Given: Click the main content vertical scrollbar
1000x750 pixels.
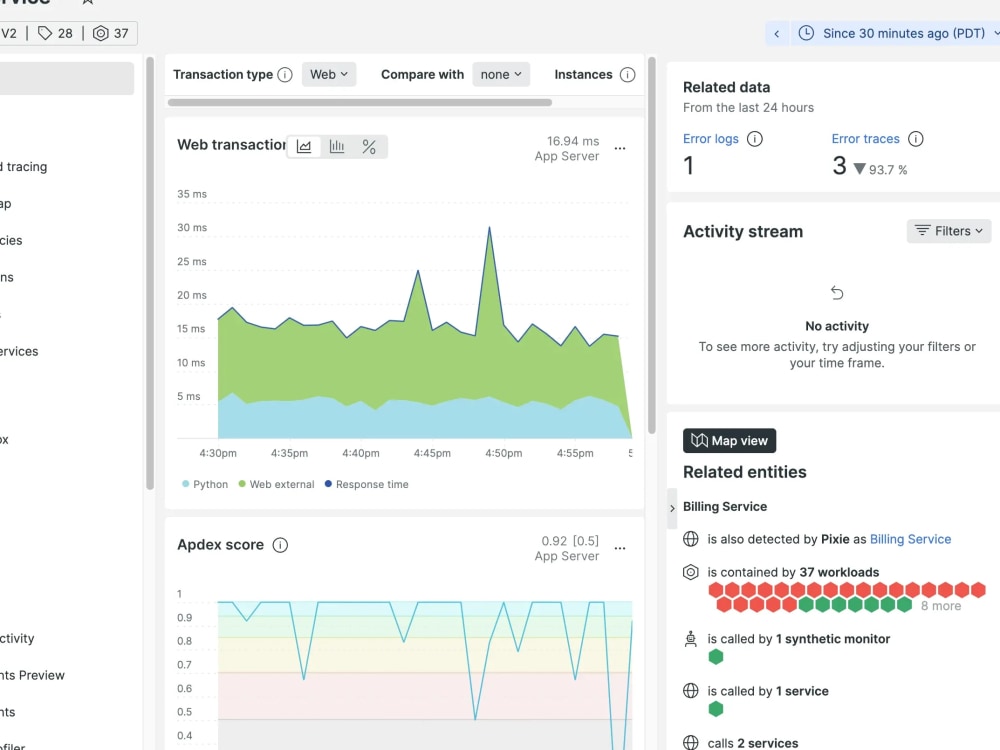Looking at the screenshot, I should [652, 246].
